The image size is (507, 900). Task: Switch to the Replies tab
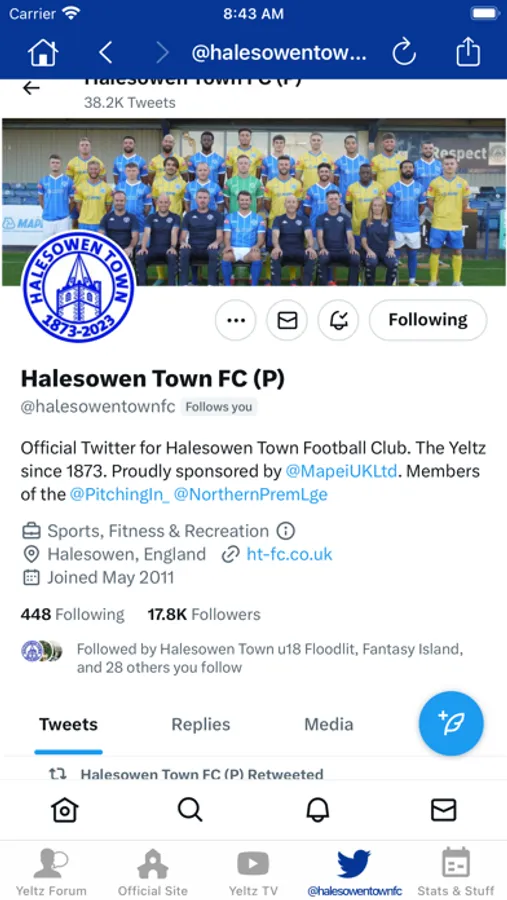[201, 724]
